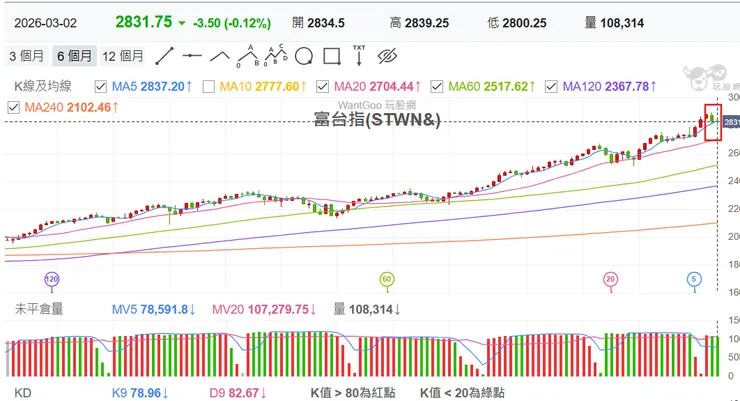Click the current price tag on axis

(732, 122)
